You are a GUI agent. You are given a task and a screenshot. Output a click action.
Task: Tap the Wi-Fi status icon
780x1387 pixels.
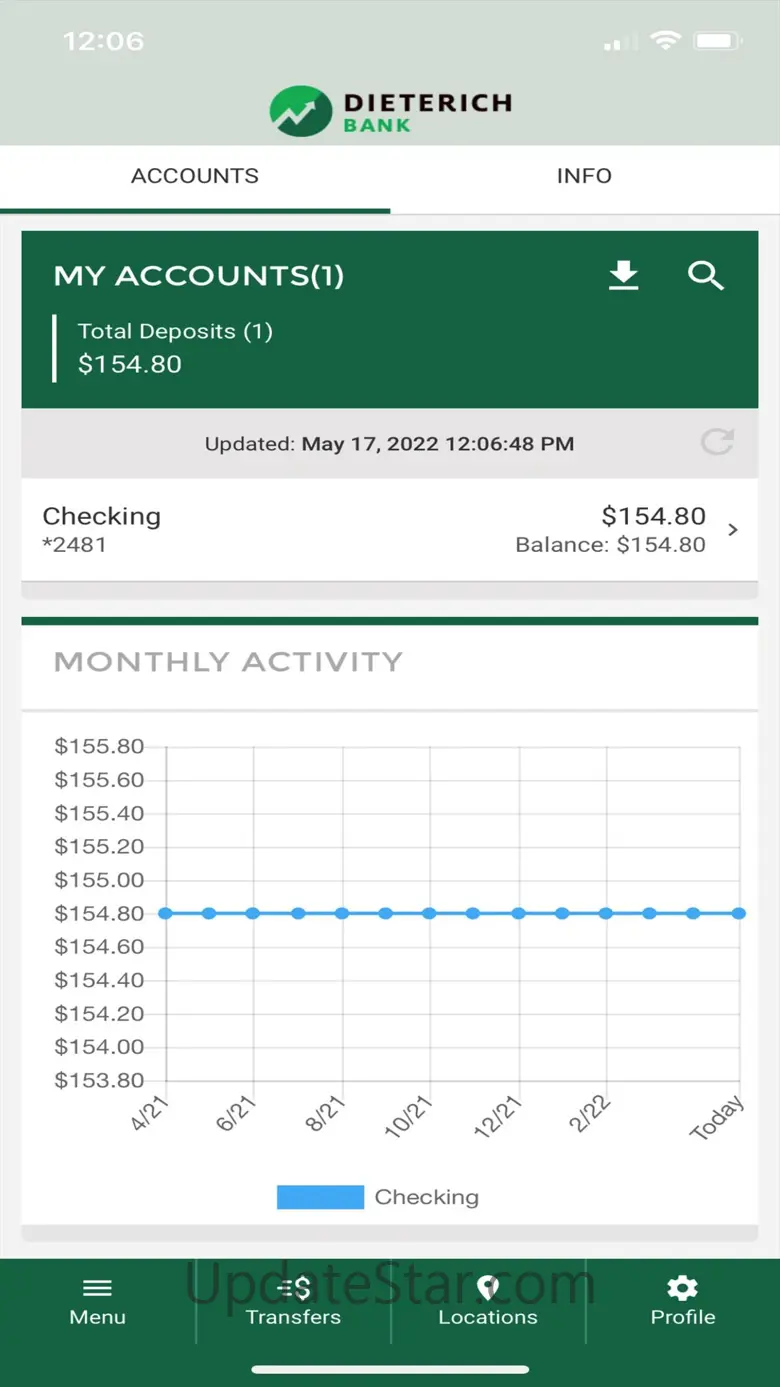664,41
